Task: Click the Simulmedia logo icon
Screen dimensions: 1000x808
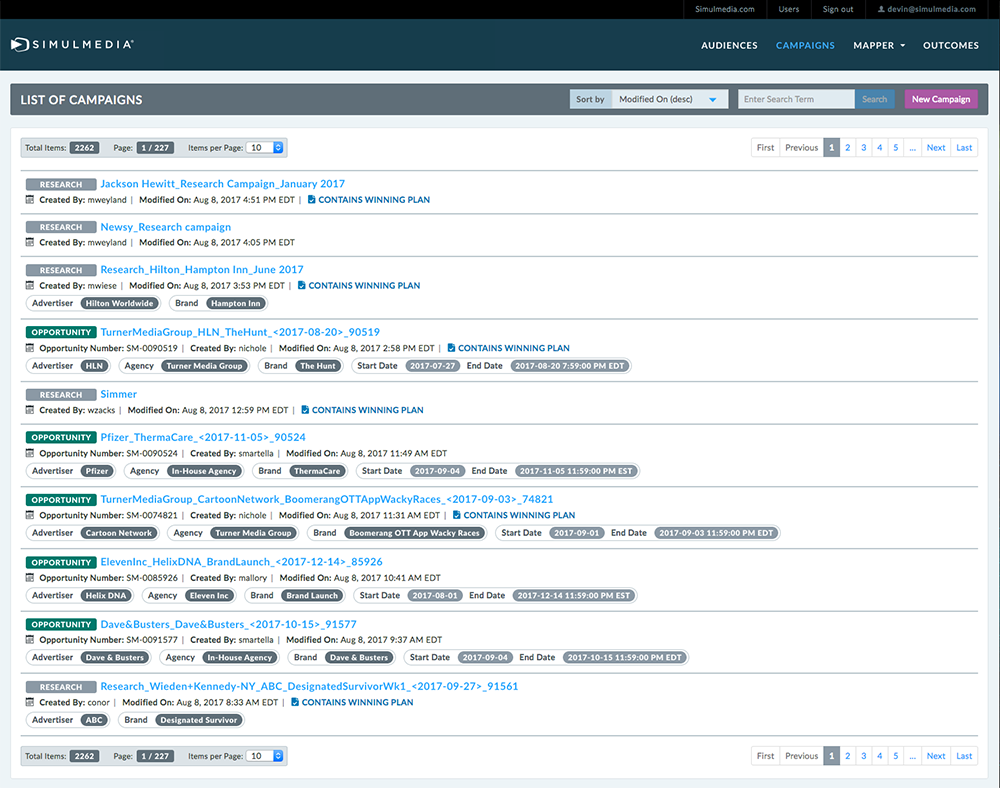Action: pyautogui.click(x=20, y=45)
